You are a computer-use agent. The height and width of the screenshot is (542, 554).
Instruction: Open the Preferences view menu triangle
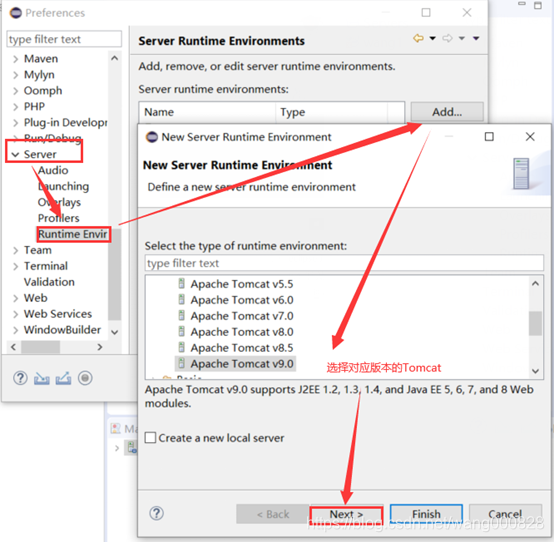476,38
